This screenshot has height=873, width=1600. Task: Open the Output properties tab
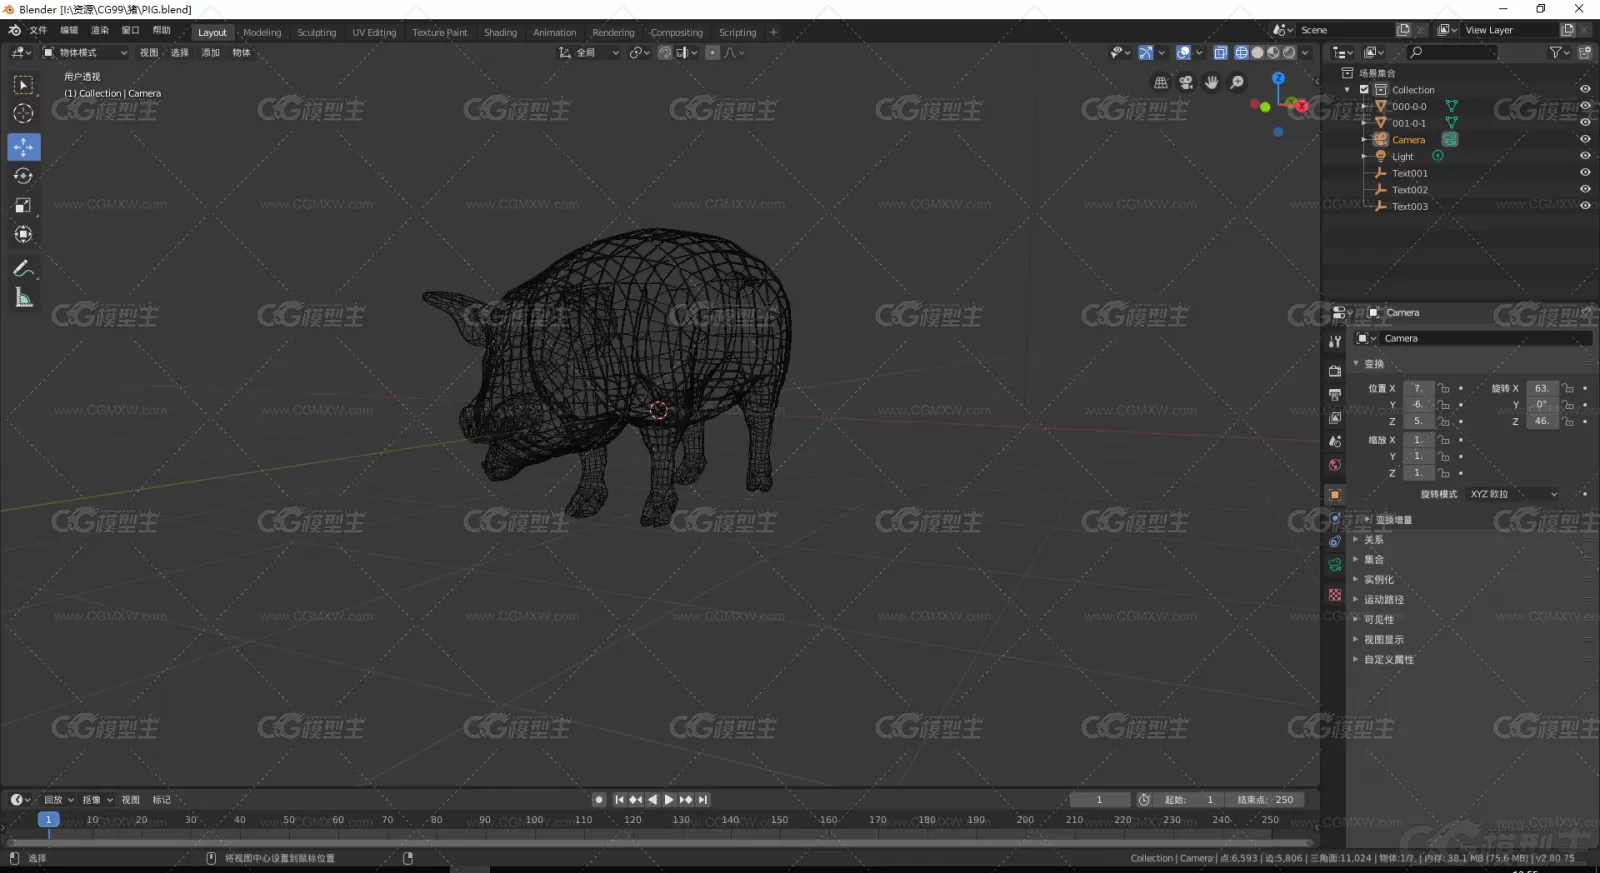(1335, 394)
